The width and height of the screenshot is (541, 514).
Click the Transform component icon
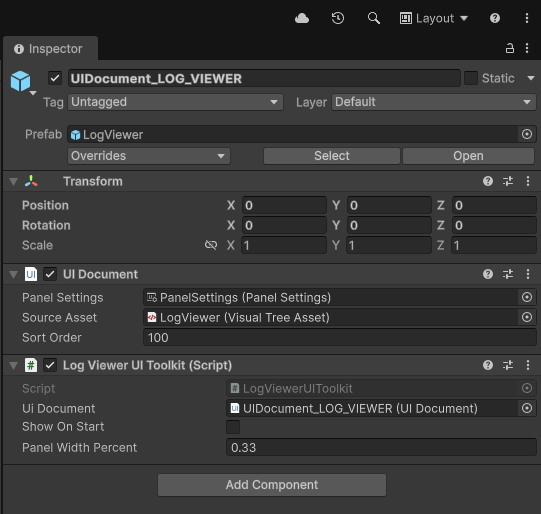click(31, 181)
